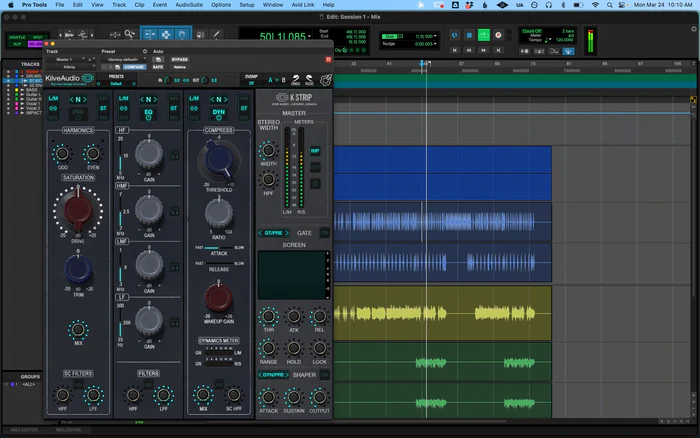Open the OVSMP oversampling dropdown
Viewport: 700px width, 438px height.
pyautogui.click(x=251, y=85)
